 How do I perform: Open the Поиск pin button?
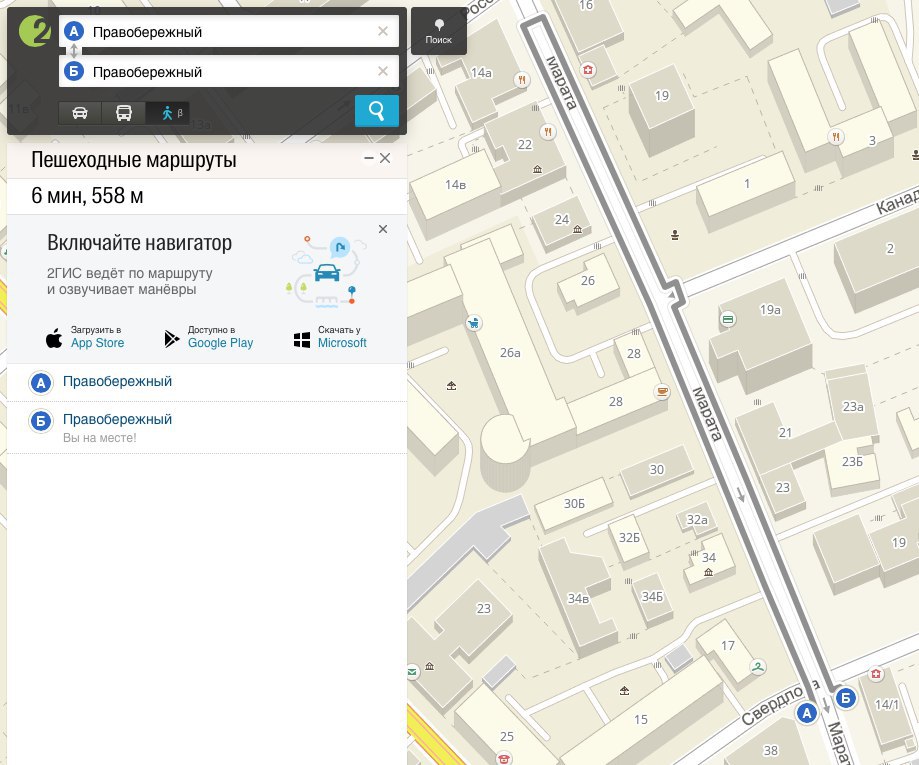pyautogui.click(x=439, y=32)
